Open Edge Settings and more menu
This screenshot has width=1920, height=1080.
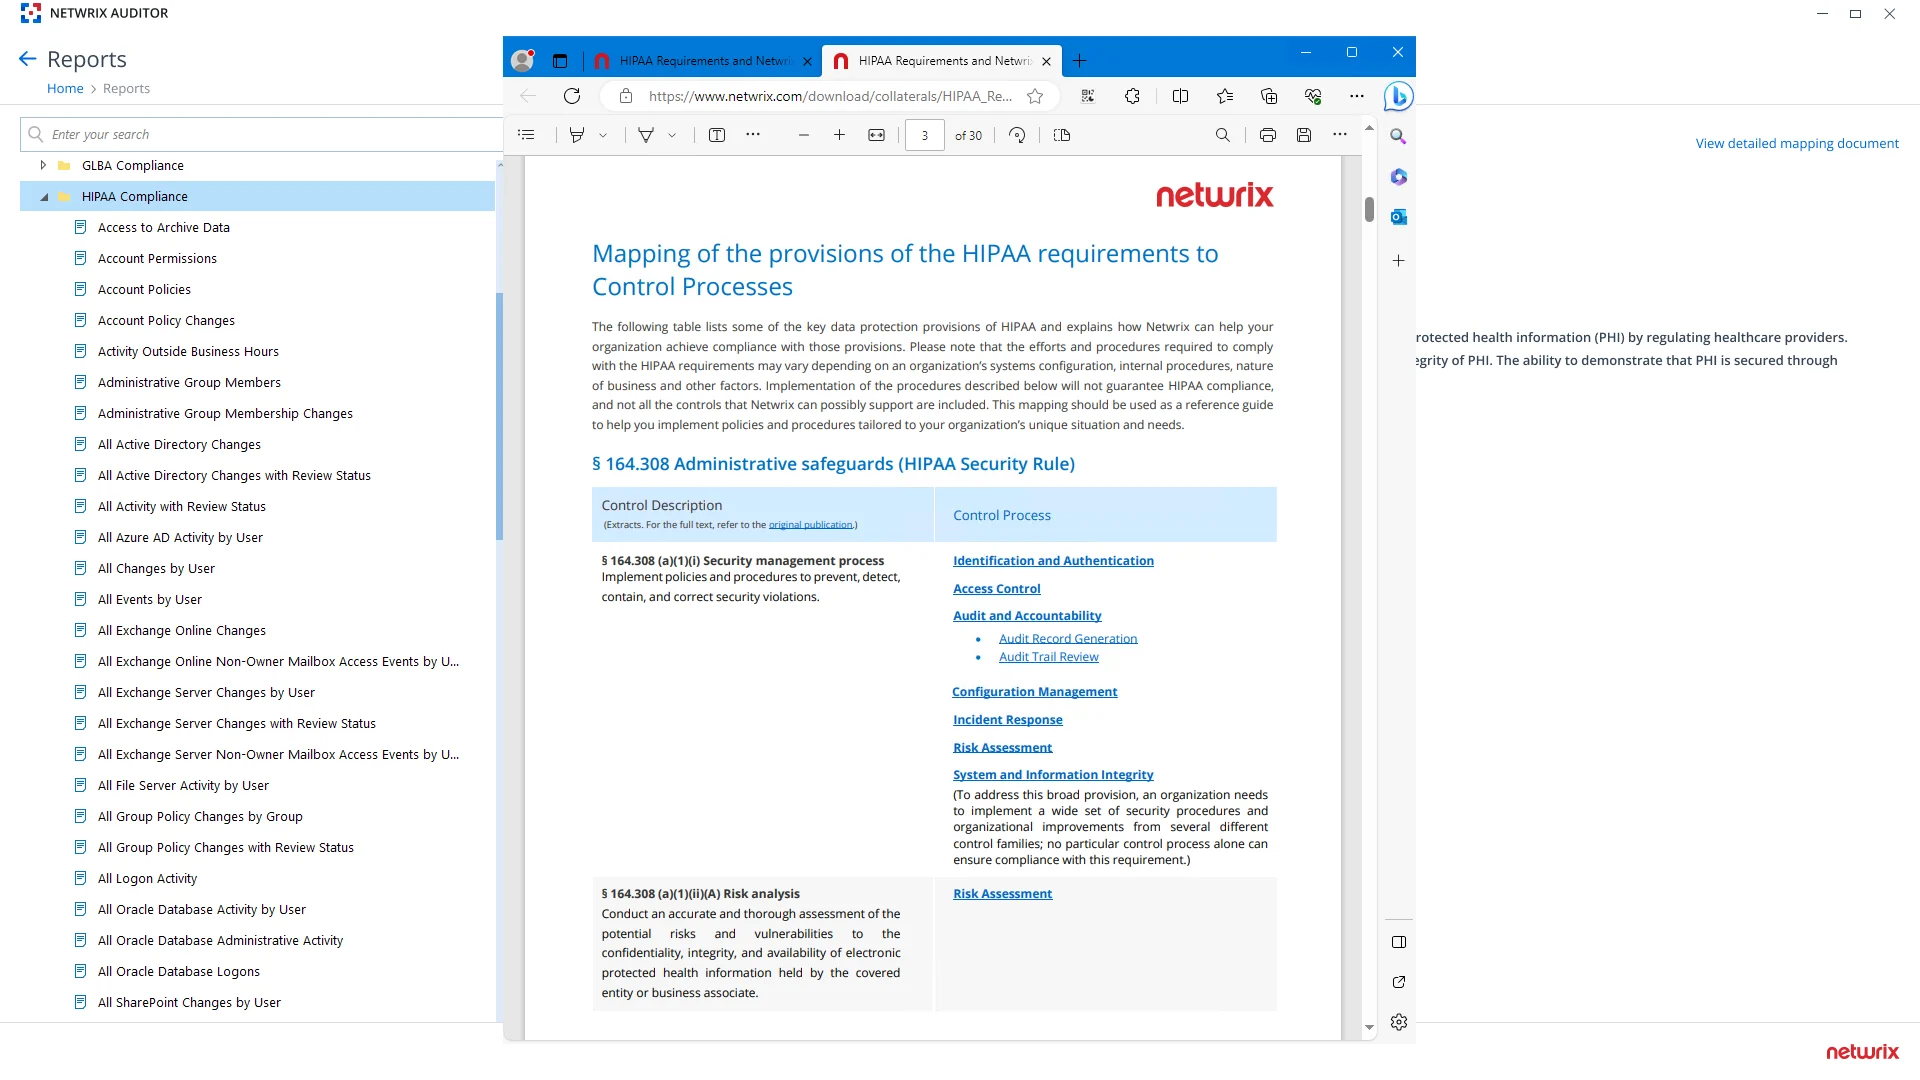point(1356,96)
